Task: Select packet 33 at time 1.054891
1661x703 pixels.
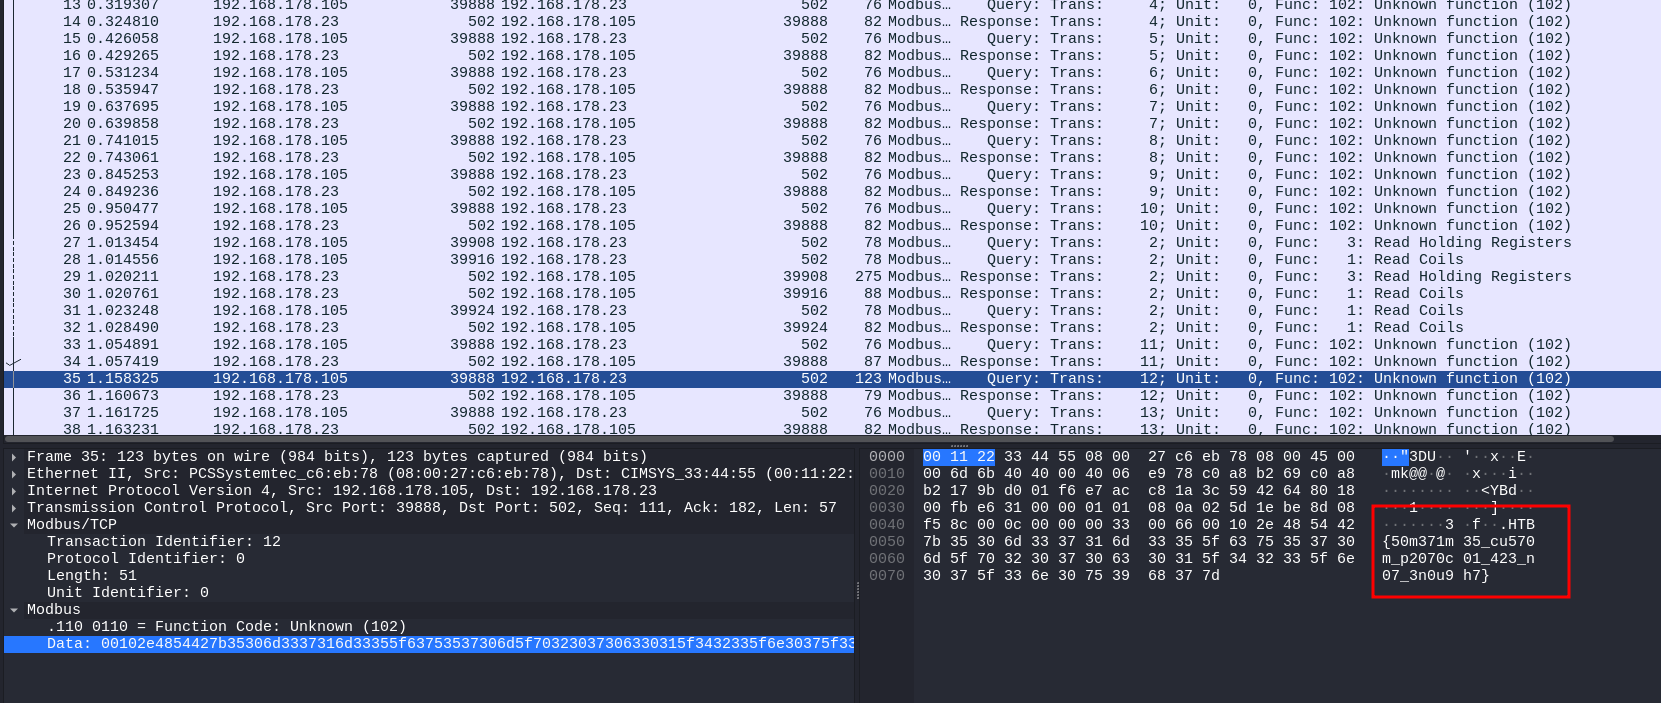Action: tap(830, 344)
